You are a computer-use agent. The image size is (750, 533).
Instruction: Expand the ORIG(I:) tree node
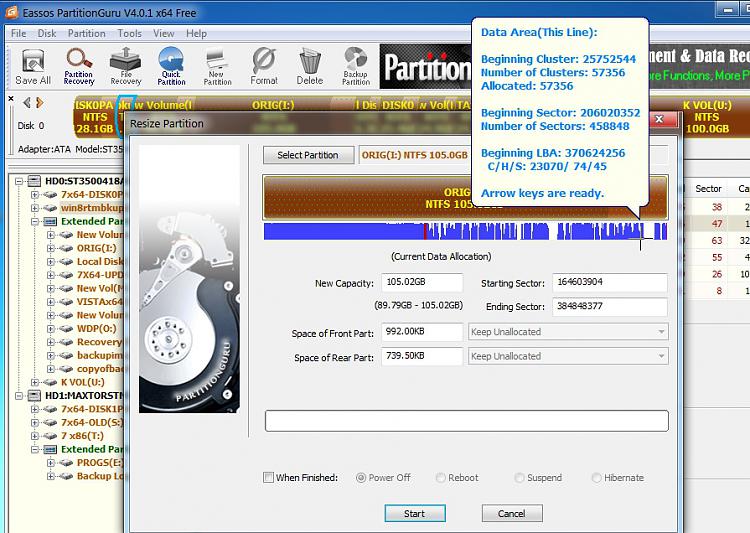(x=51, y=248)
